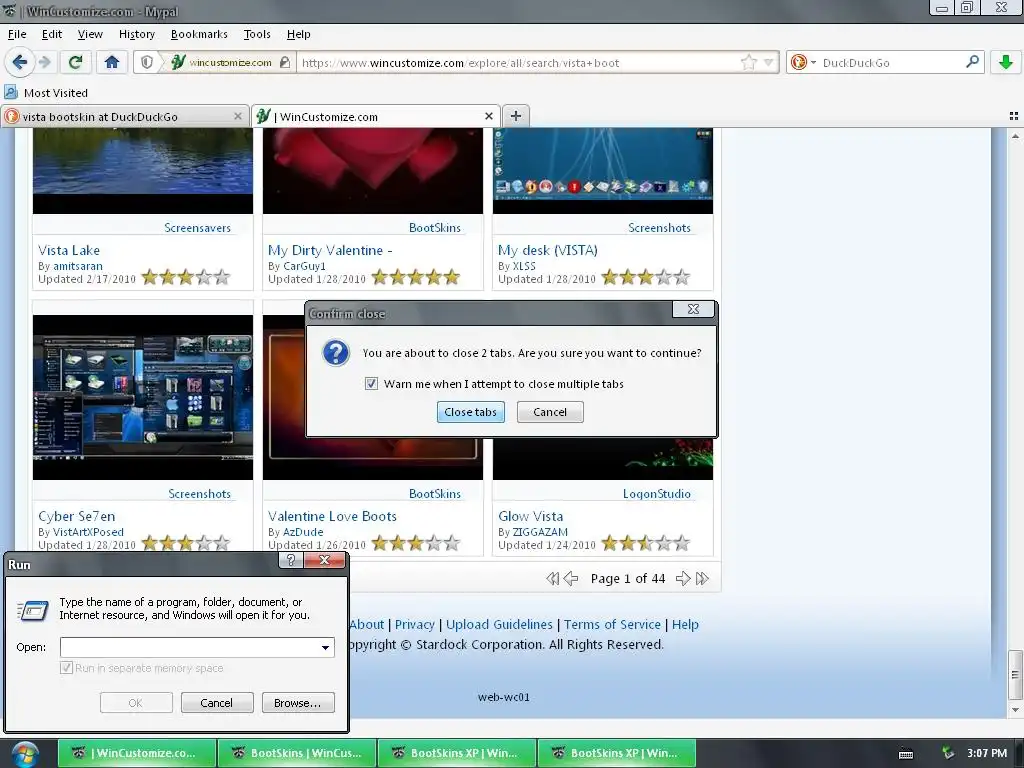
Task: Open the File menu
Action: point(17,34)
